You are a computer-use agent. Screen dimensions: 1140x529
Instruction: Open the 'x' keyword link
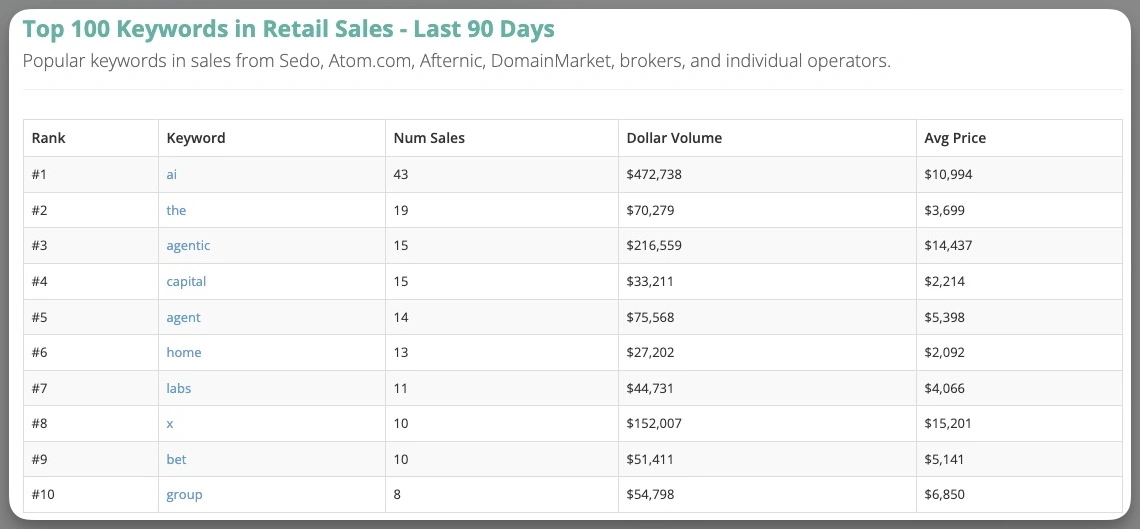tap(170, 424)
